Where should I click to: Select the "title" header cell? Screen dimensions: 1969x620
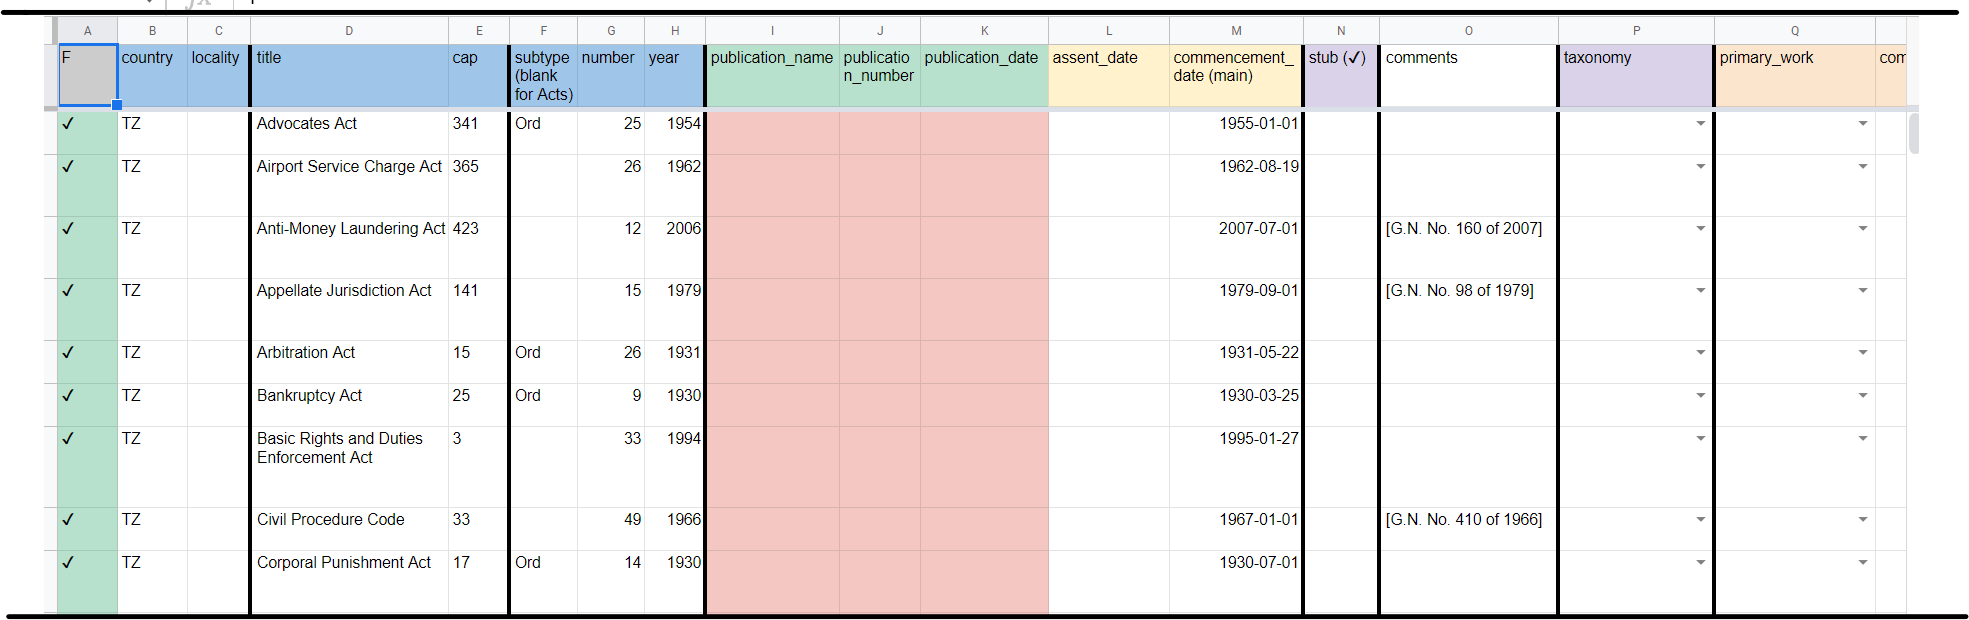pyautogui.click(x=349, y=76)
